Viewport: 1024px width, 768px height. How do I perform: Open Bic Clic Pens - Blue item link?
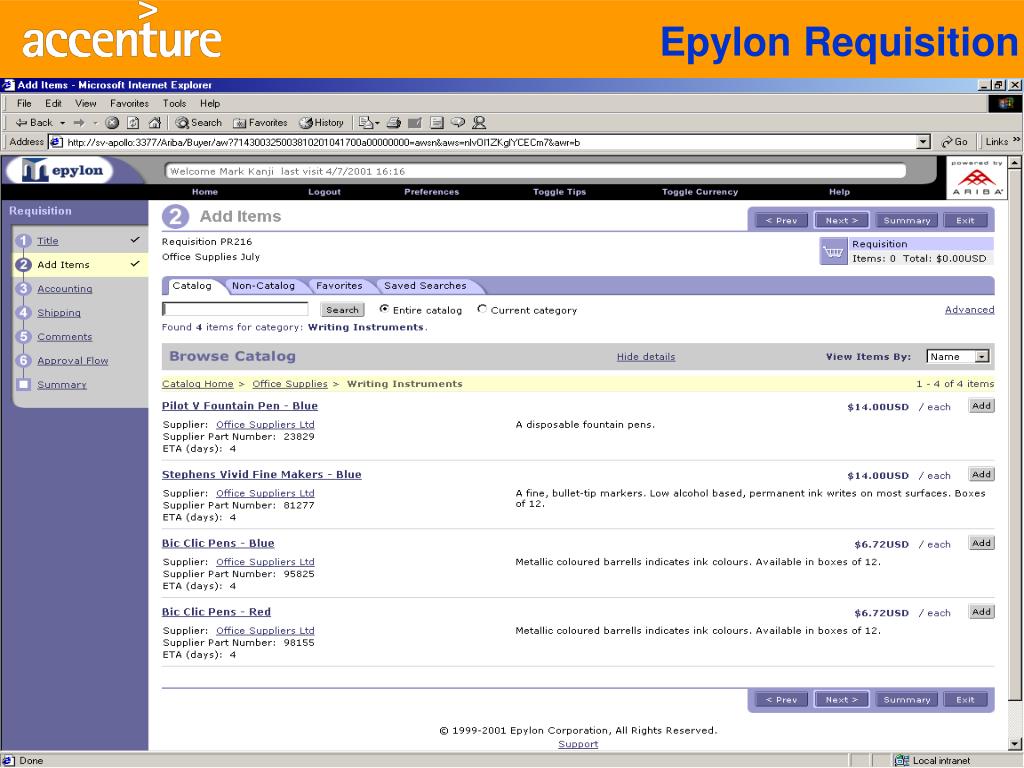(218, 543)
